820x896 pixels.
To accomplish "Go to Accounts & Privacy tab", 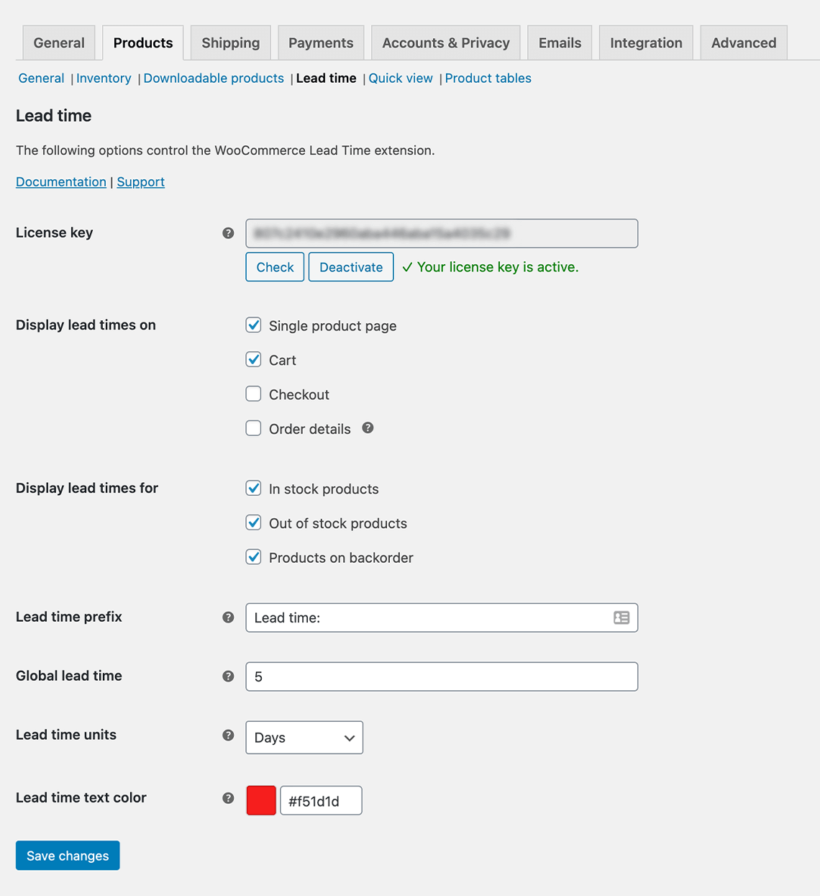I will point(446,43).
